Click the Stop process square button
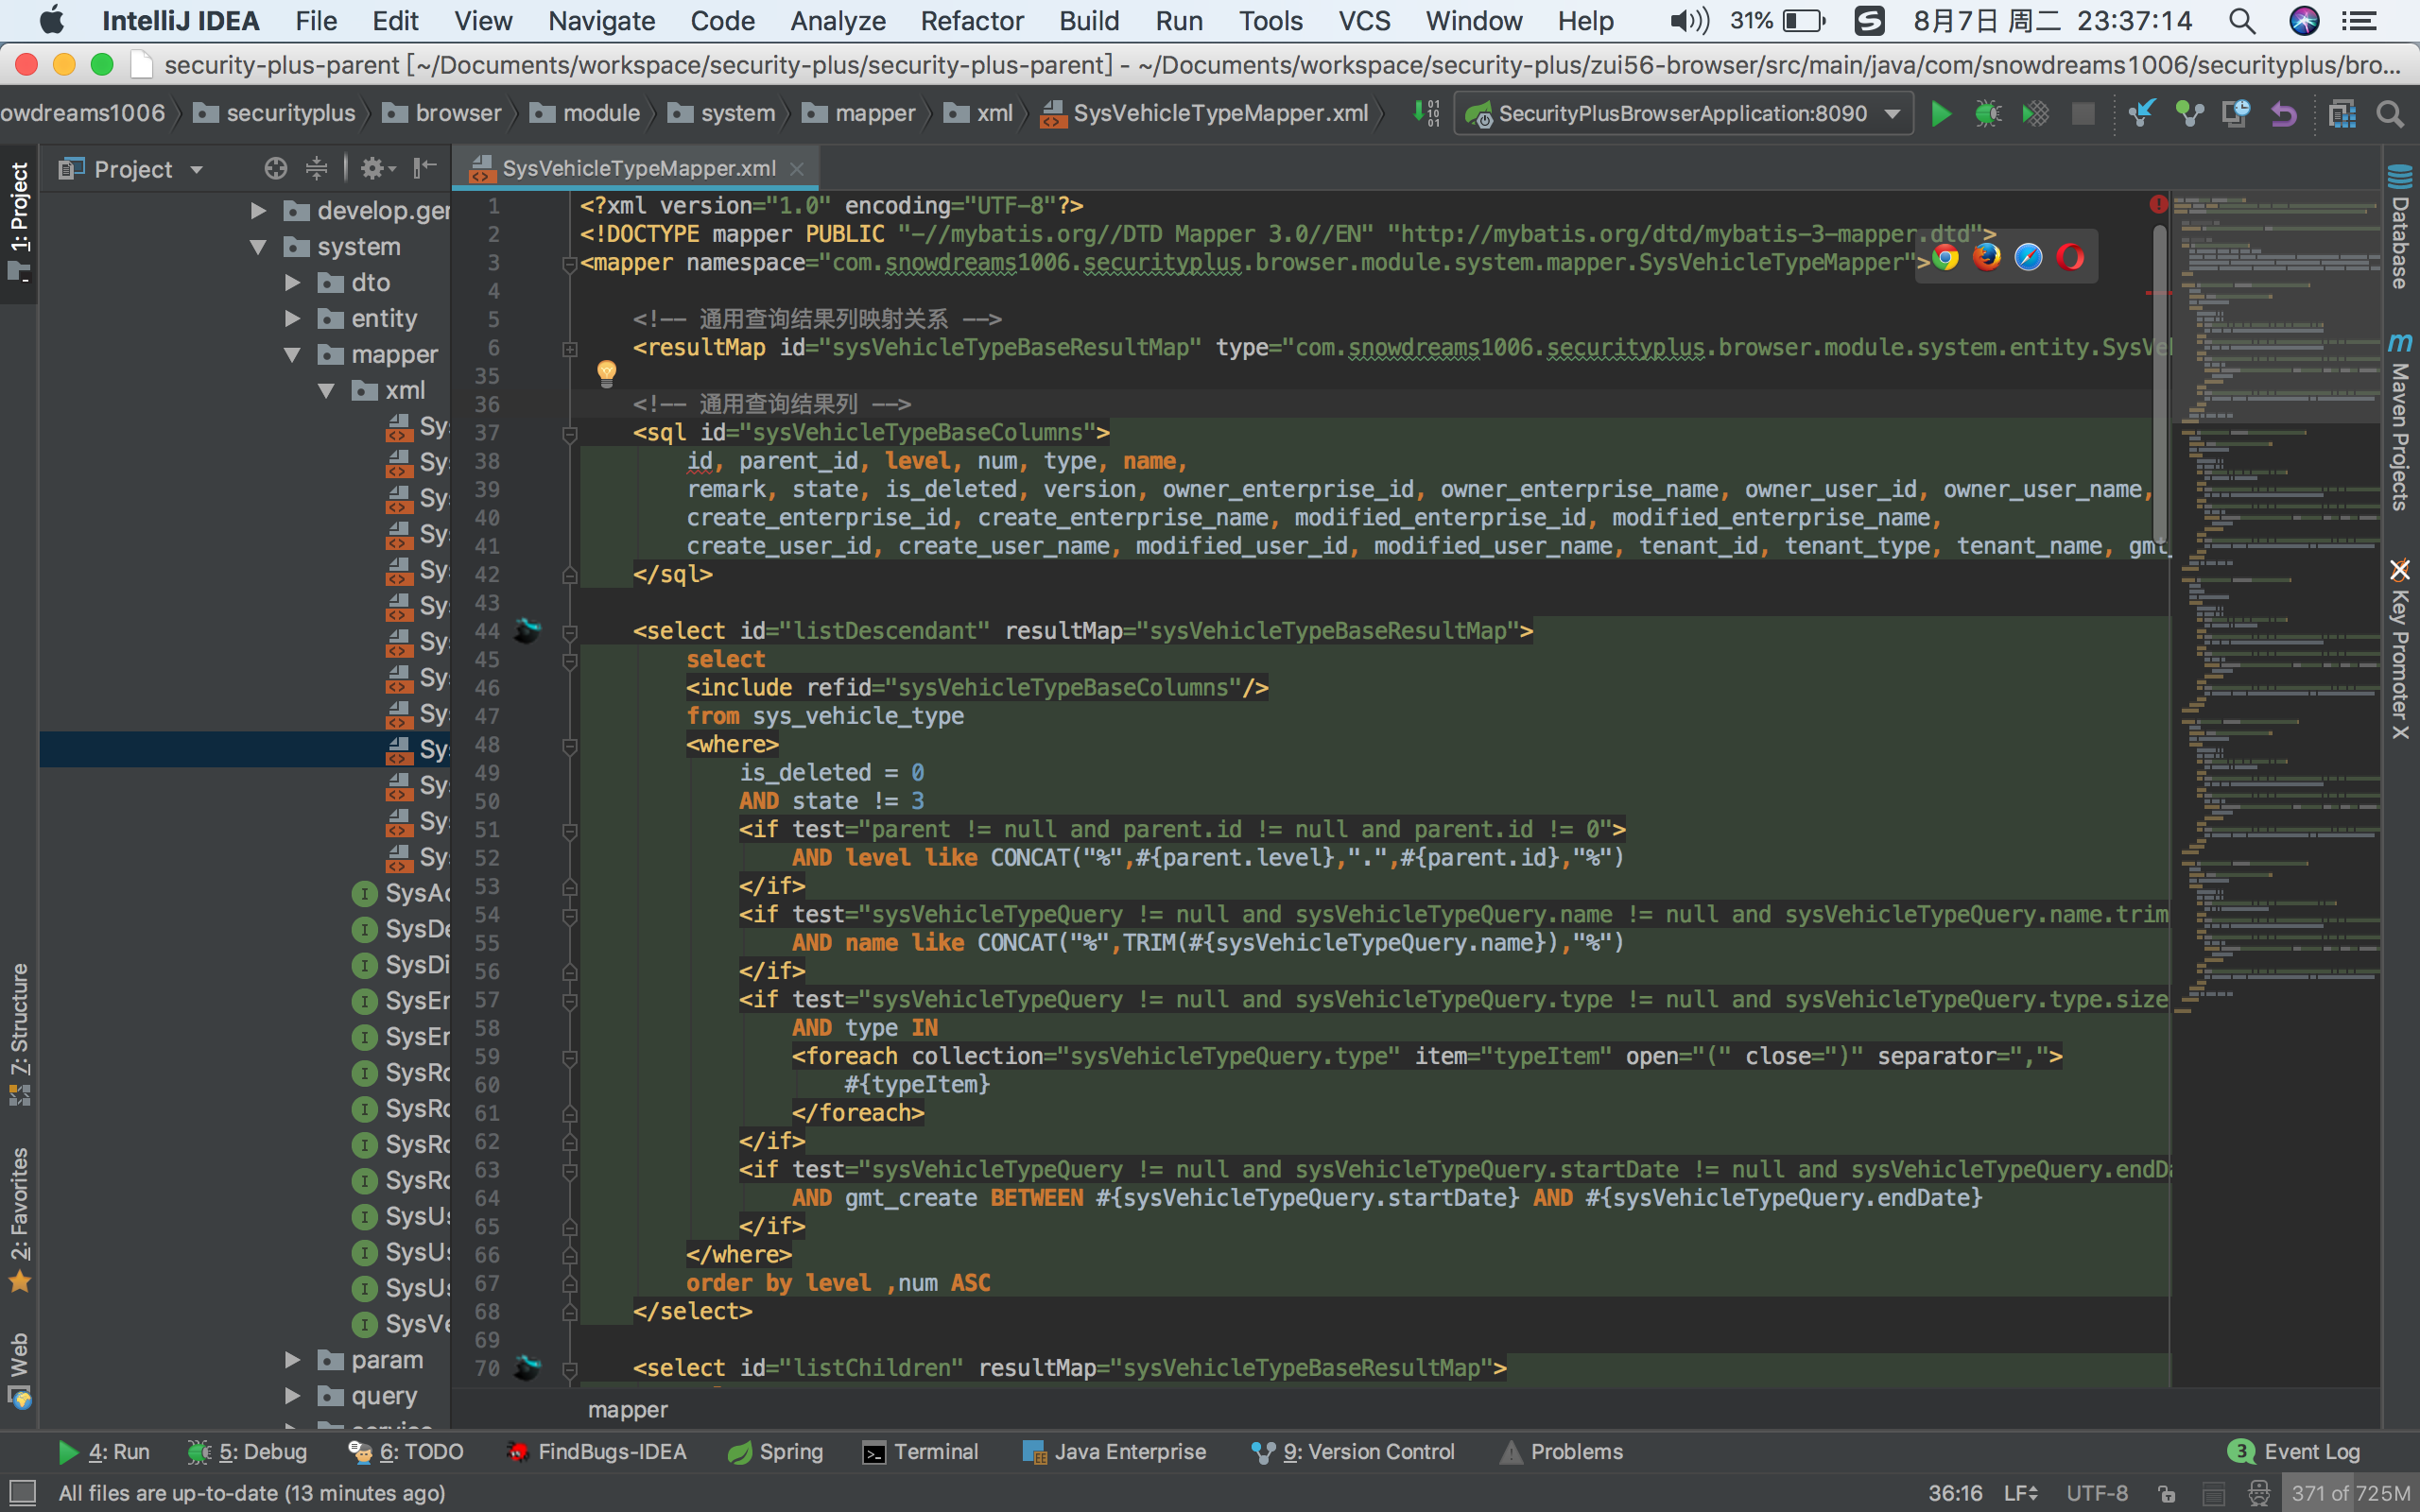This screenshot has width=2420, height=1512. click(2083, 114)
